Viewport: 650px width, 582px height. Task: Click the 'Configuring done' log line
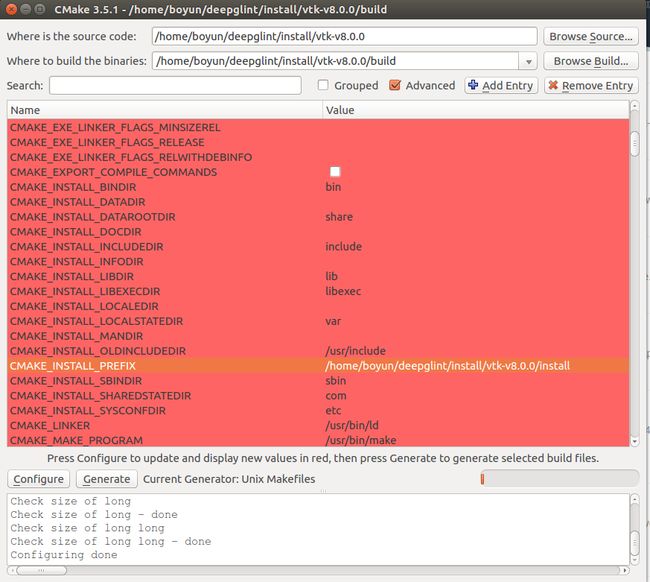(x=64, y=555)
